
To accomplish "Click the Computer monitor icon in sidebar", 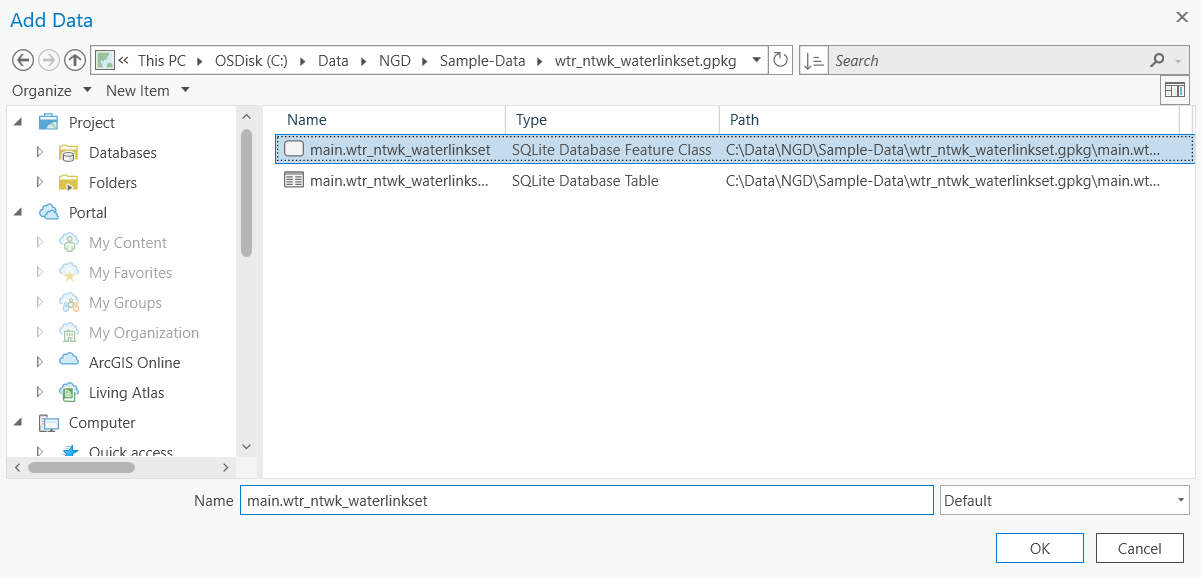I will 48,423.
